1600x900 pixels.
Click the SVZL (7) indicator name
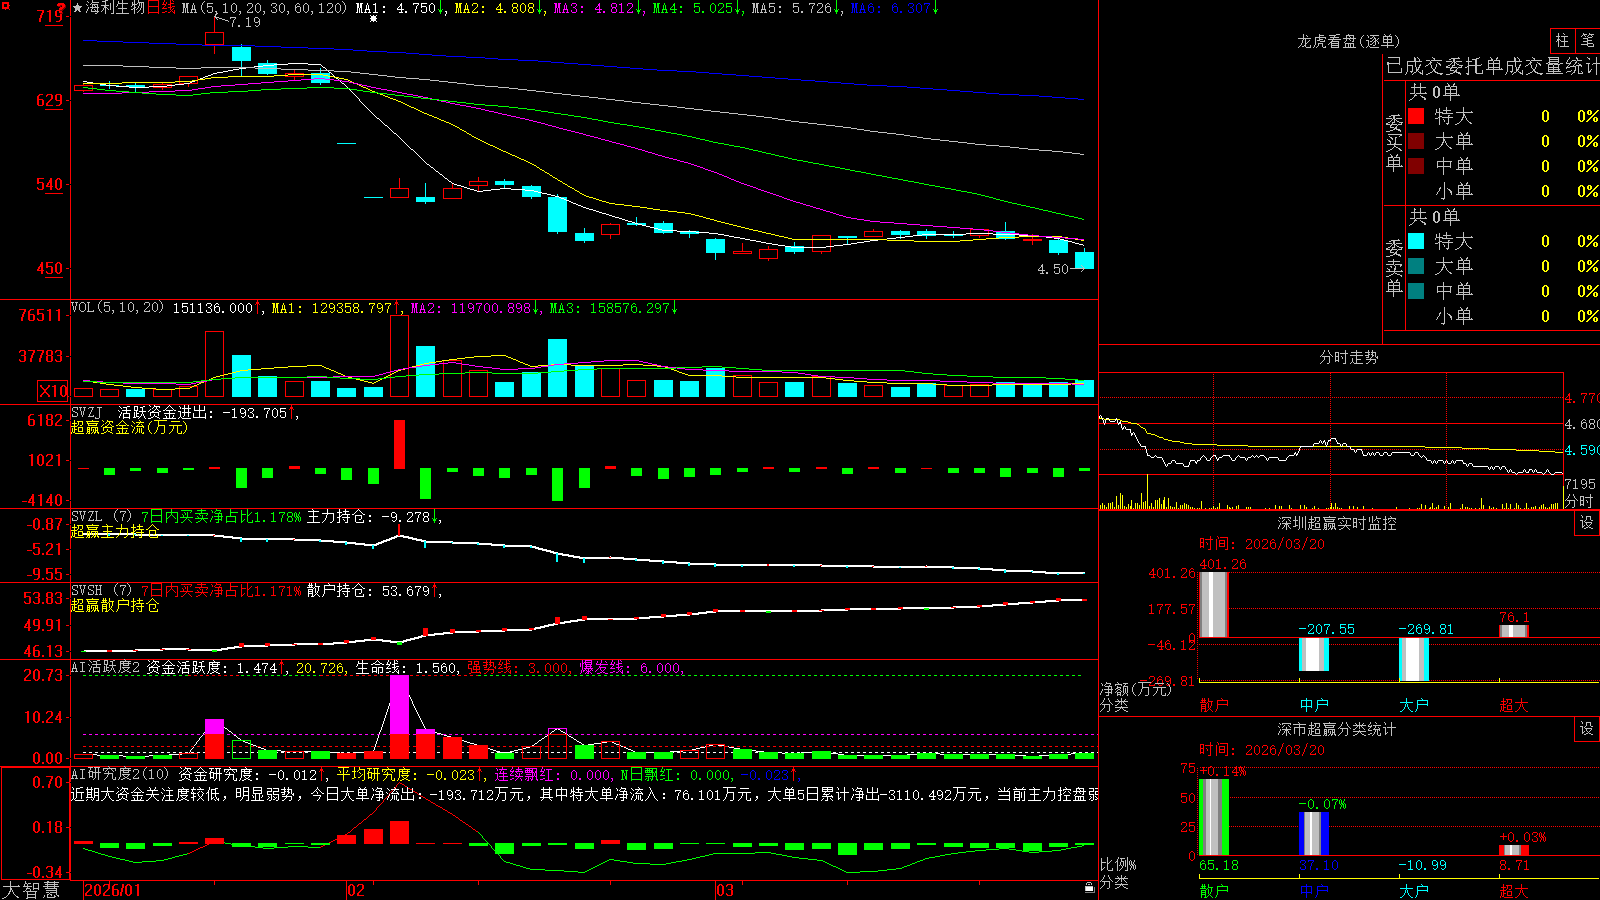(101, 517)
